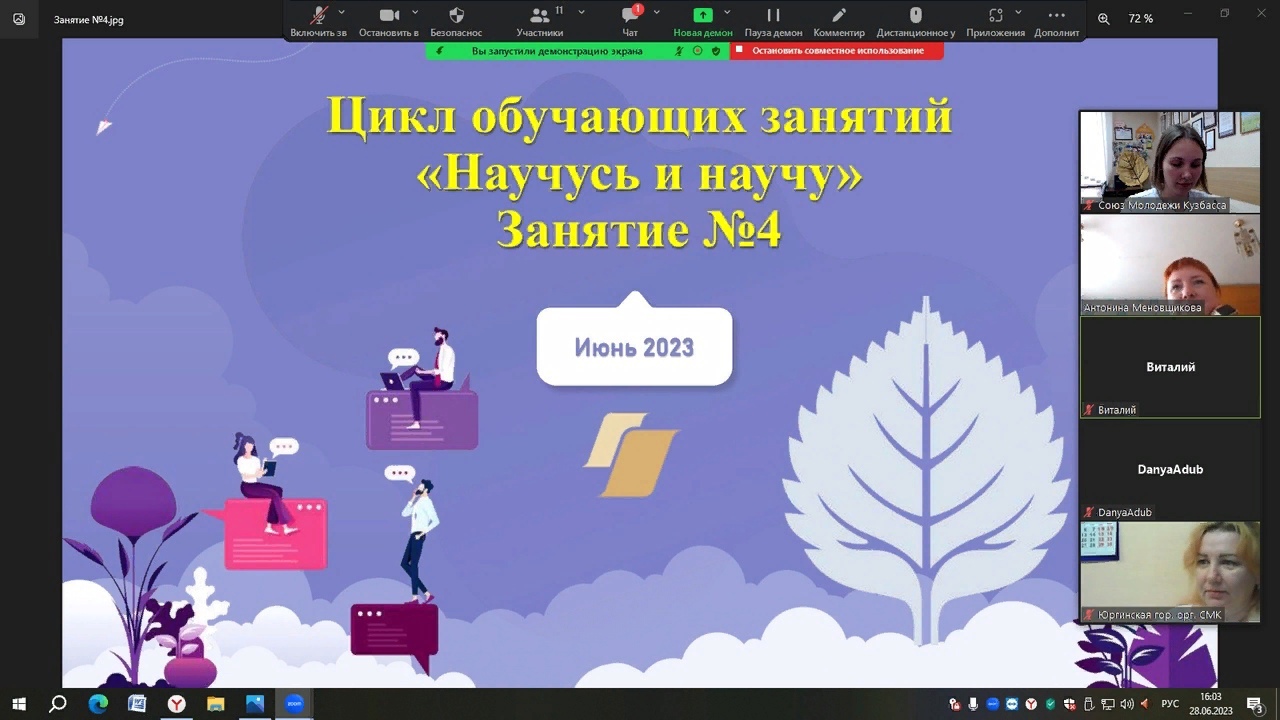Open Windows Start menu
Screen dimensions: 1280x720
click(19, 704)
